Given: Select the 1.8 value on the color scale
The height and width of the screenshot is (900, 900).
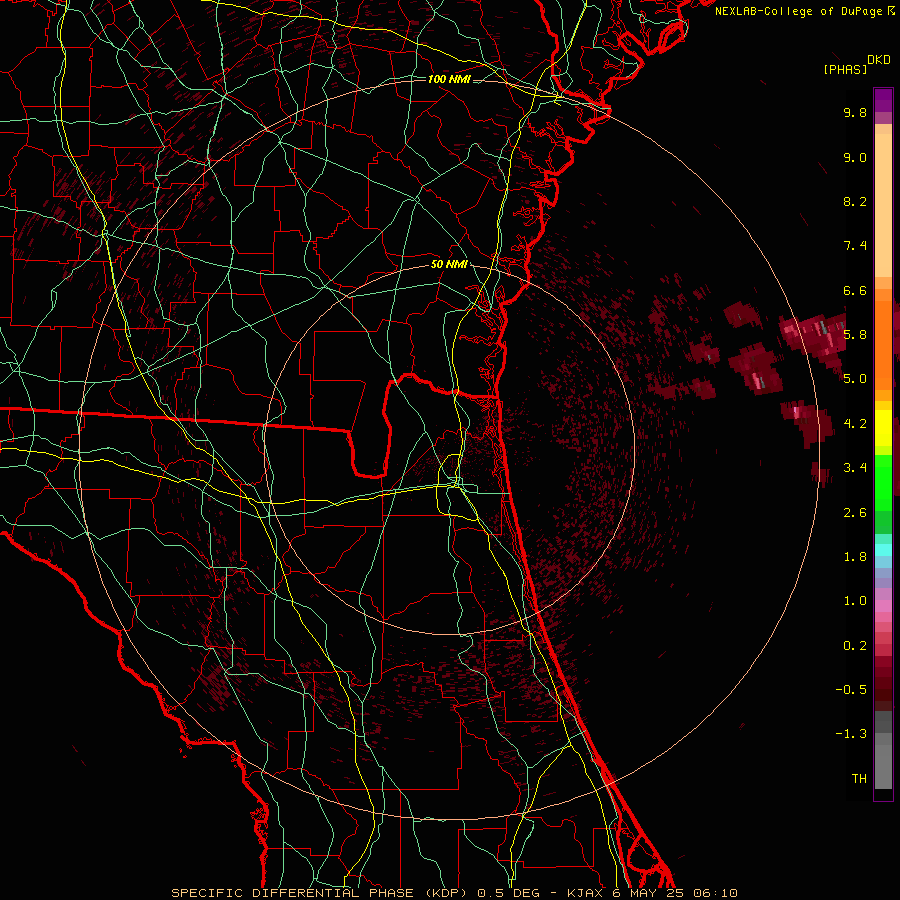Looking at the screenshot, I should pyautogui.click(x=855, y=557).
